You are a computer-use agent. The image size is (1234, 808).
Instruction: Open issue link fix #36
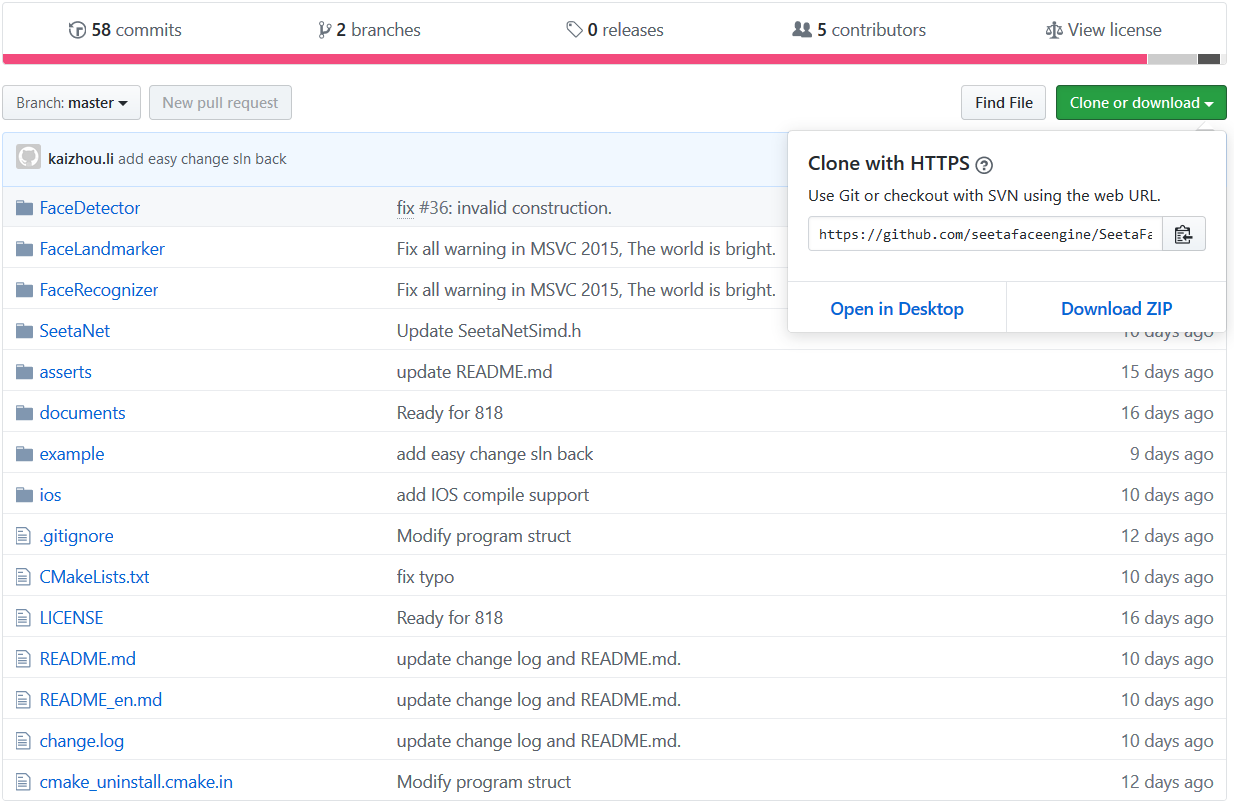coord(405,207)
